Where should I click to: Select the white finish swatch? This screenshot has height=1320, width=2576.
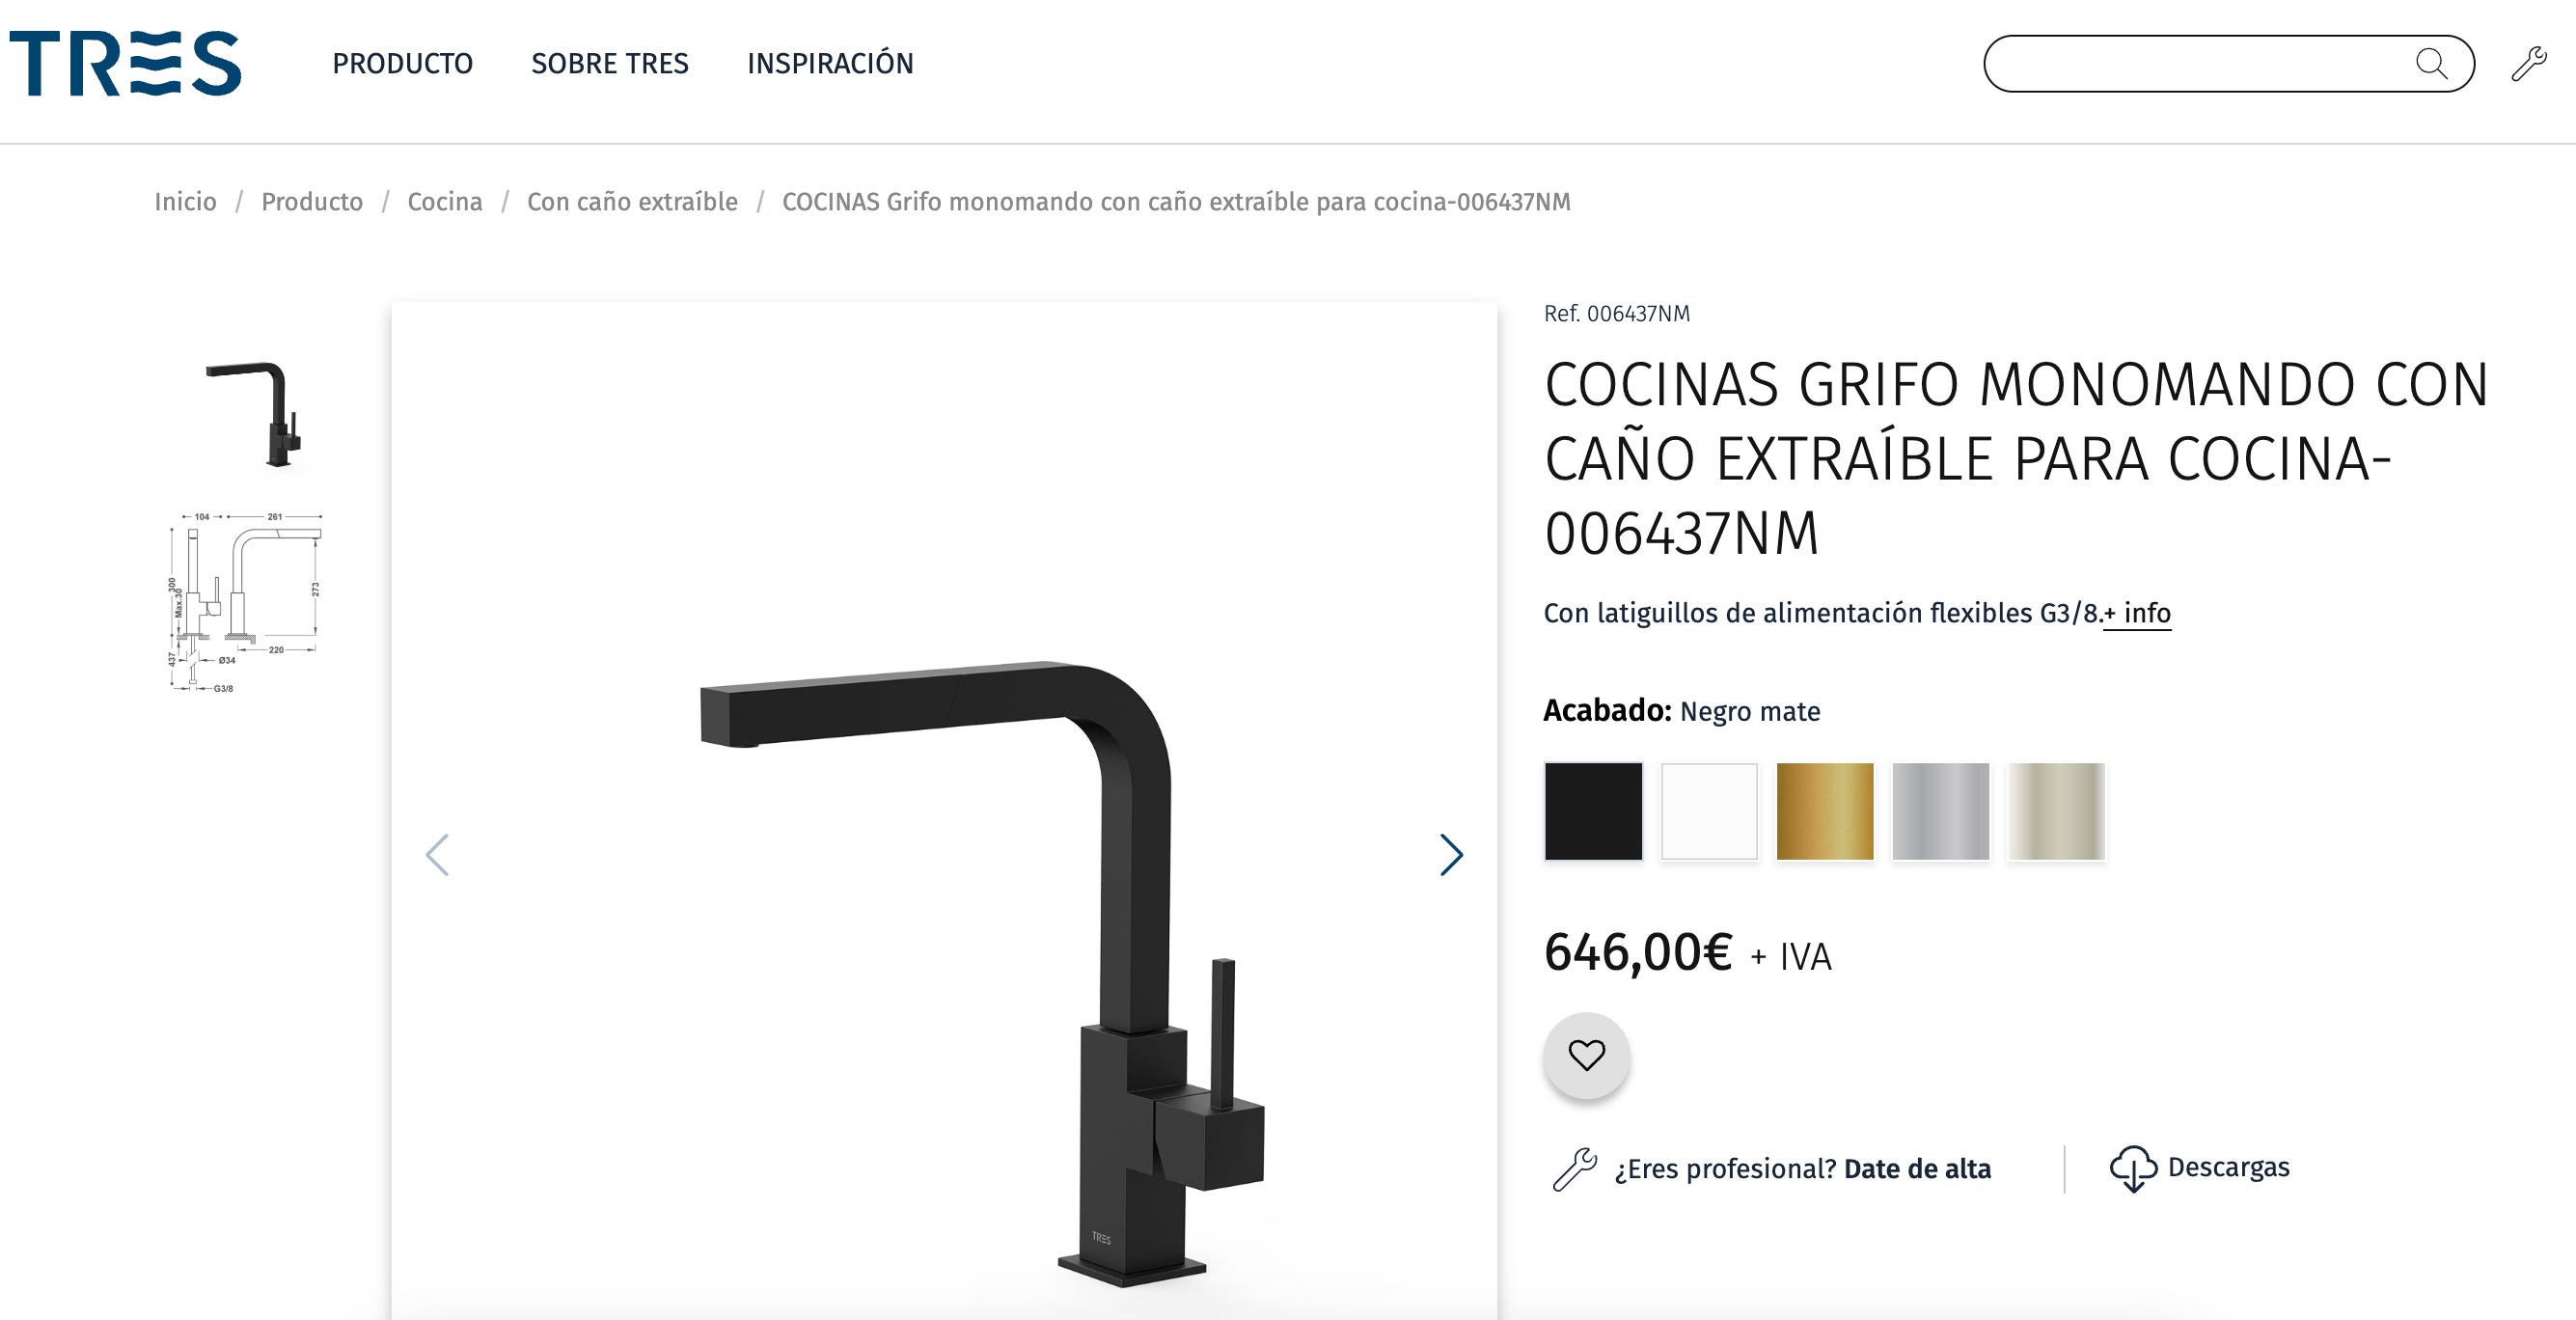pos(1709,811)
